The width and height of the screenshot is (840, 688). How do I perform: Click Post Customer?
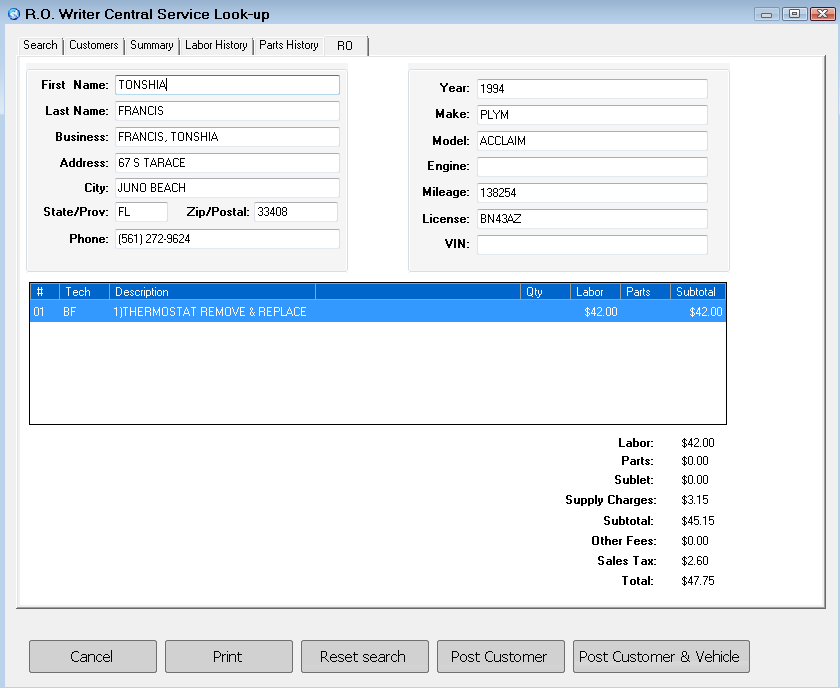point(500,656)
